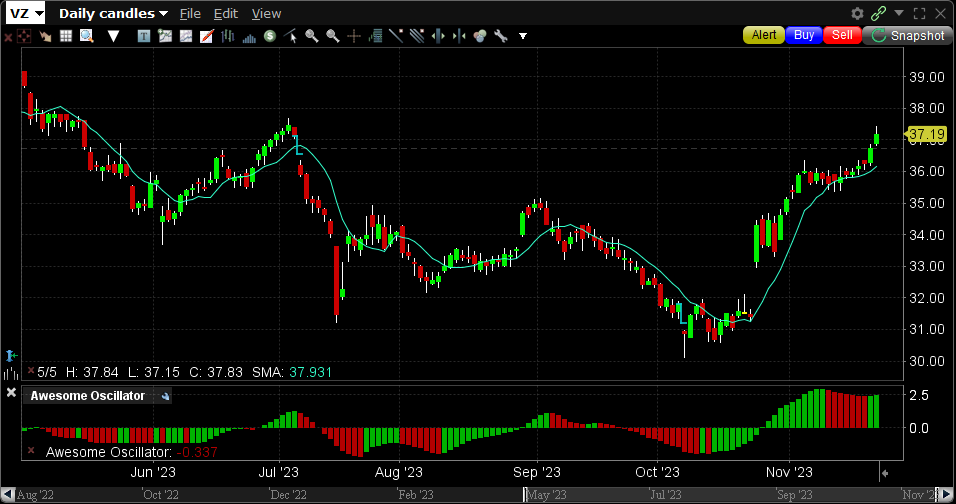
Task: Open the File menu
Action: coord(190,13)
